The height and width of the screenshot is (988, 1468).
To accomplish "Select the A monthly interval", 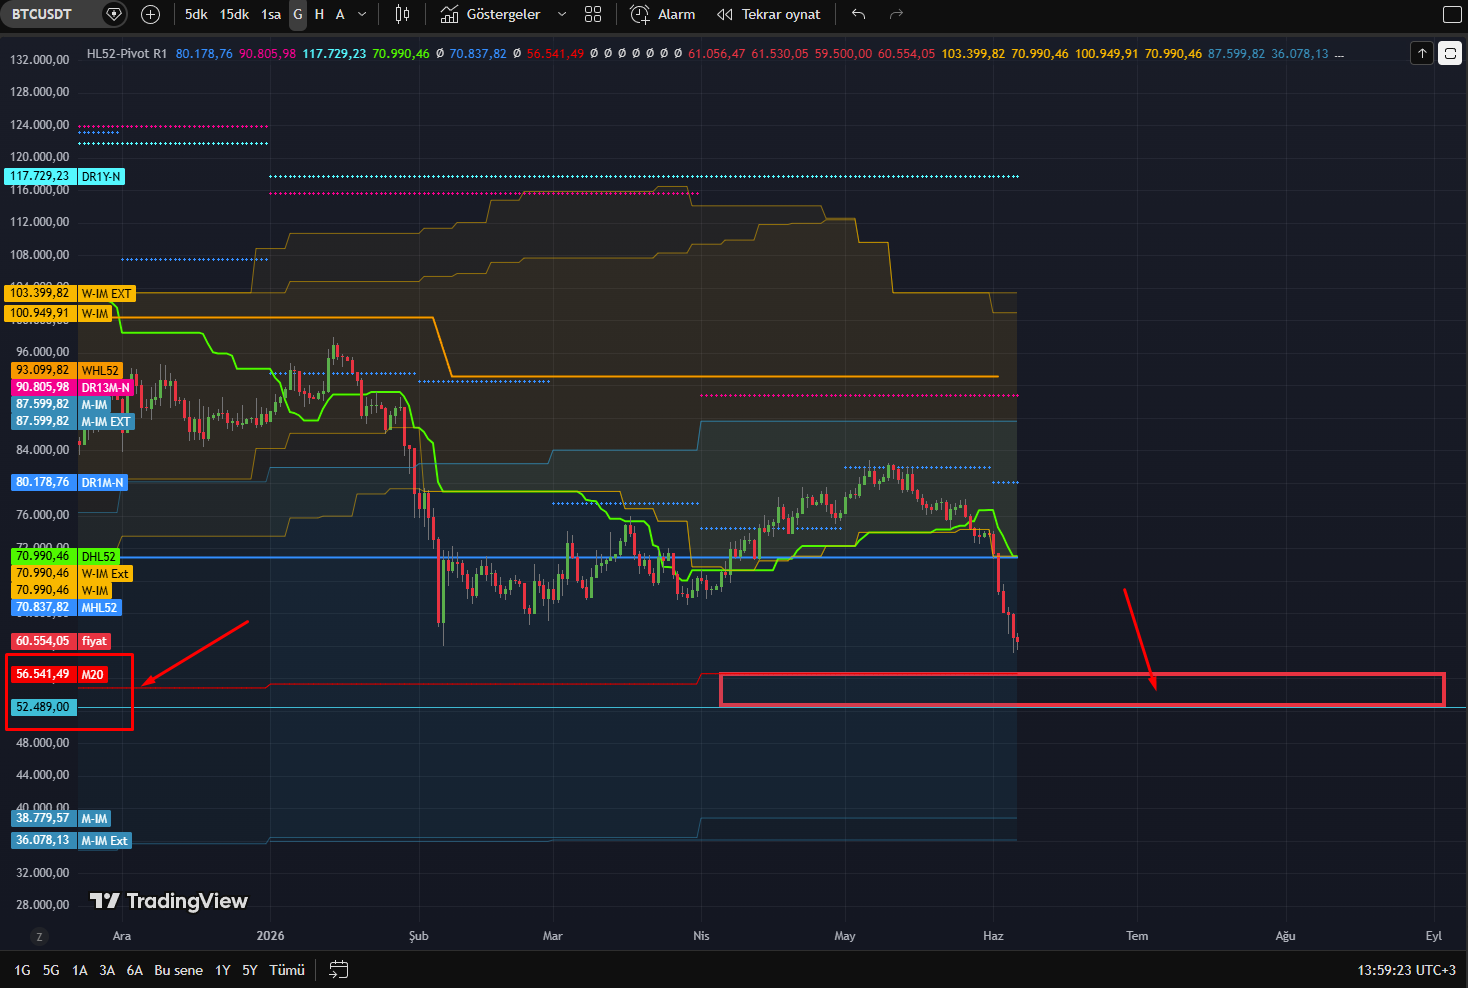I will (x=340, y=14).
